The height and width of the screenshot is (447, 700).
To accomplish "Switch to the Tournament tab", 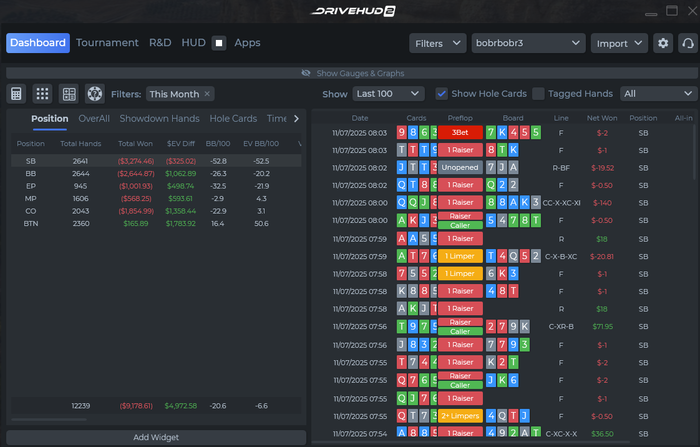I will pyautogui.click(x=107, y=43).
